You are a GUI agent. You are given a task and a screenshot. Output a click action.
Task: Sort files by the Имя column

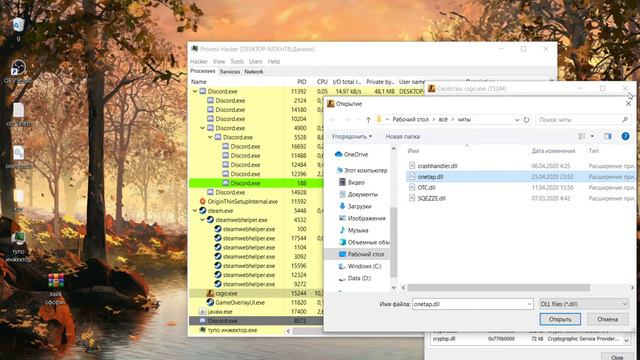(x=413, y=151)
